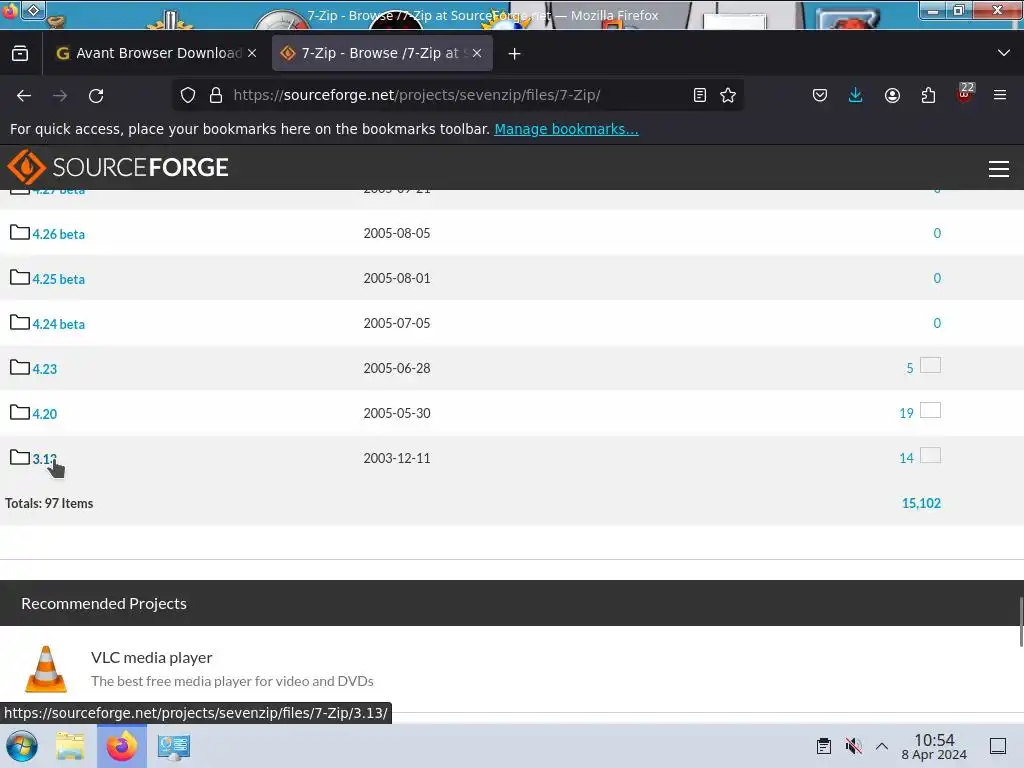Click the download count 5 for 4.23
This screenshot has height=768, width=1024.
click(x=910, y=368)
